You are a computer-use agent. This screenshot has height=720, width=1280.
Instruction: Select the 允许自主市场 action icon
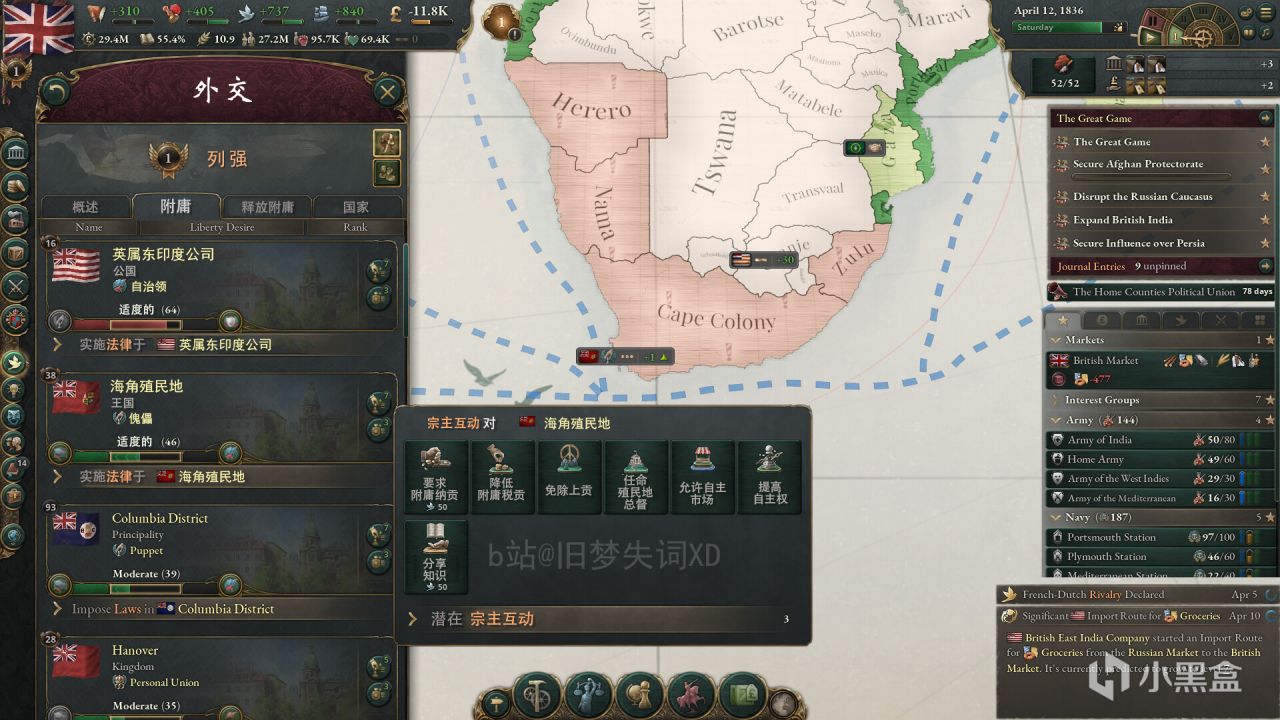tap(702, 478)
